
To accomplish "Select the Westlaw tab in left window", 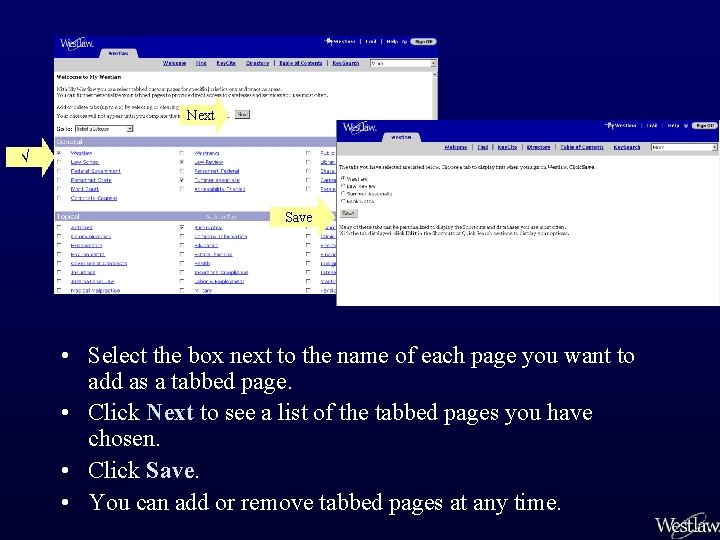I will coord(118,53).
